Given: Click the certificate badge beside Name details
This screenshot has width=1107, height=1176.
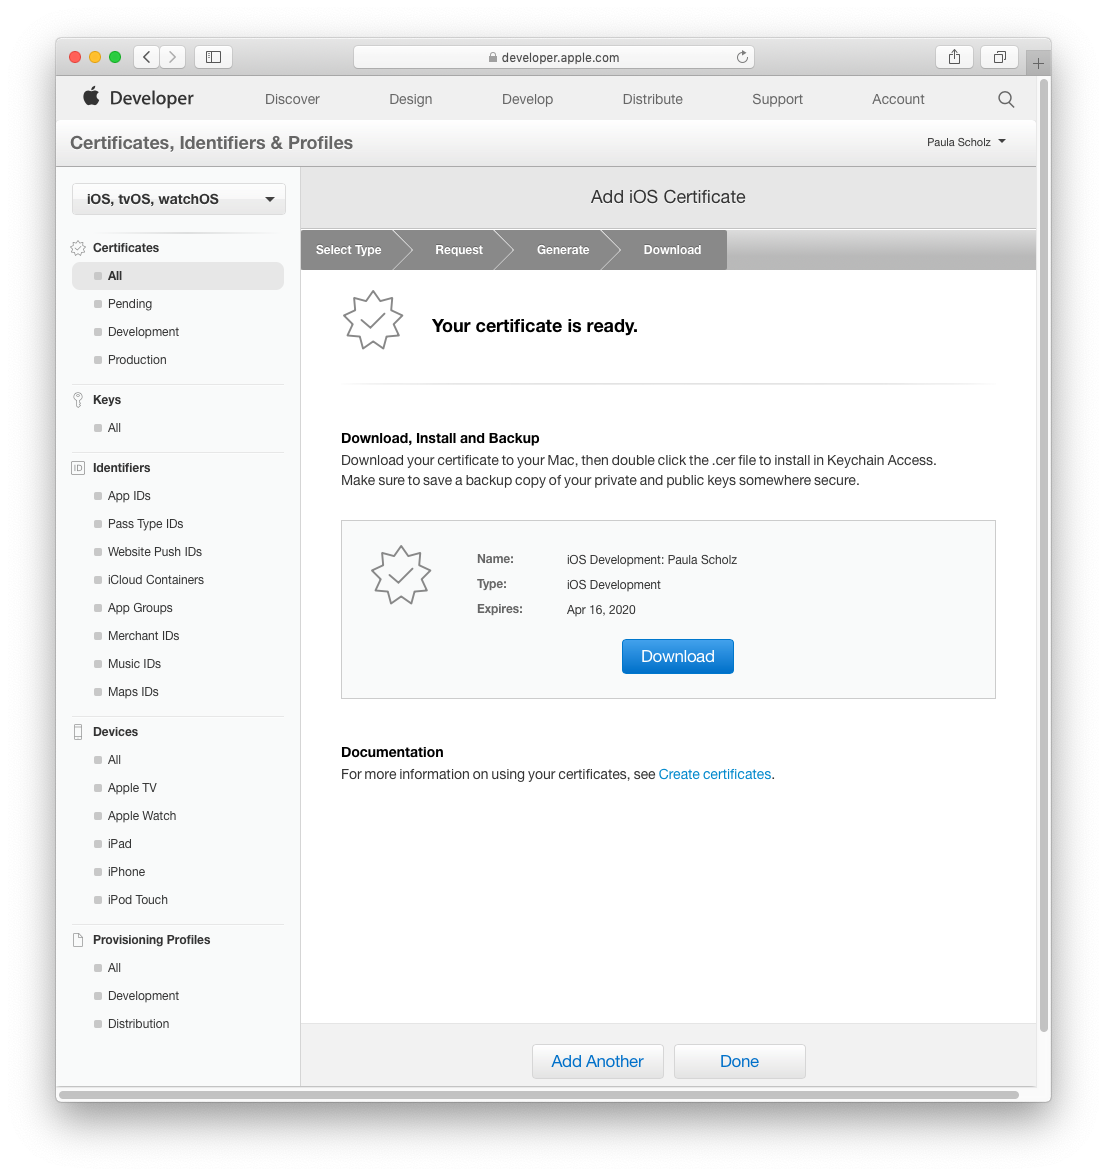Looking at the screenshot, I should click(x=401, y=575).
